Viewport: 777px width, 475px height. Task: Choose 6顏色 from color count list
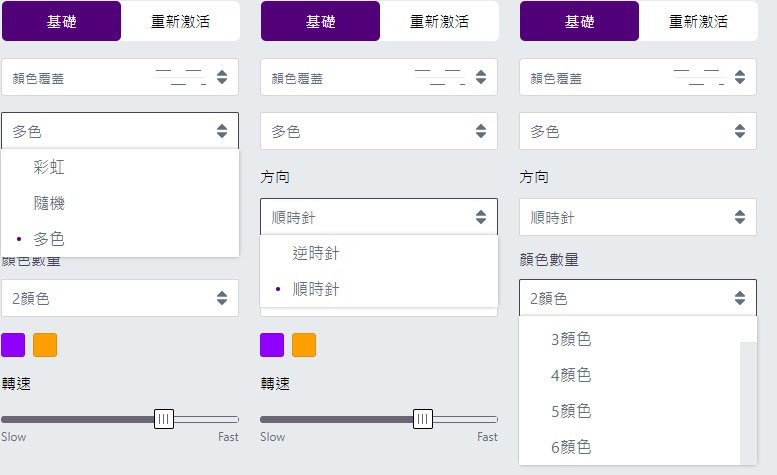pos(629,447)
